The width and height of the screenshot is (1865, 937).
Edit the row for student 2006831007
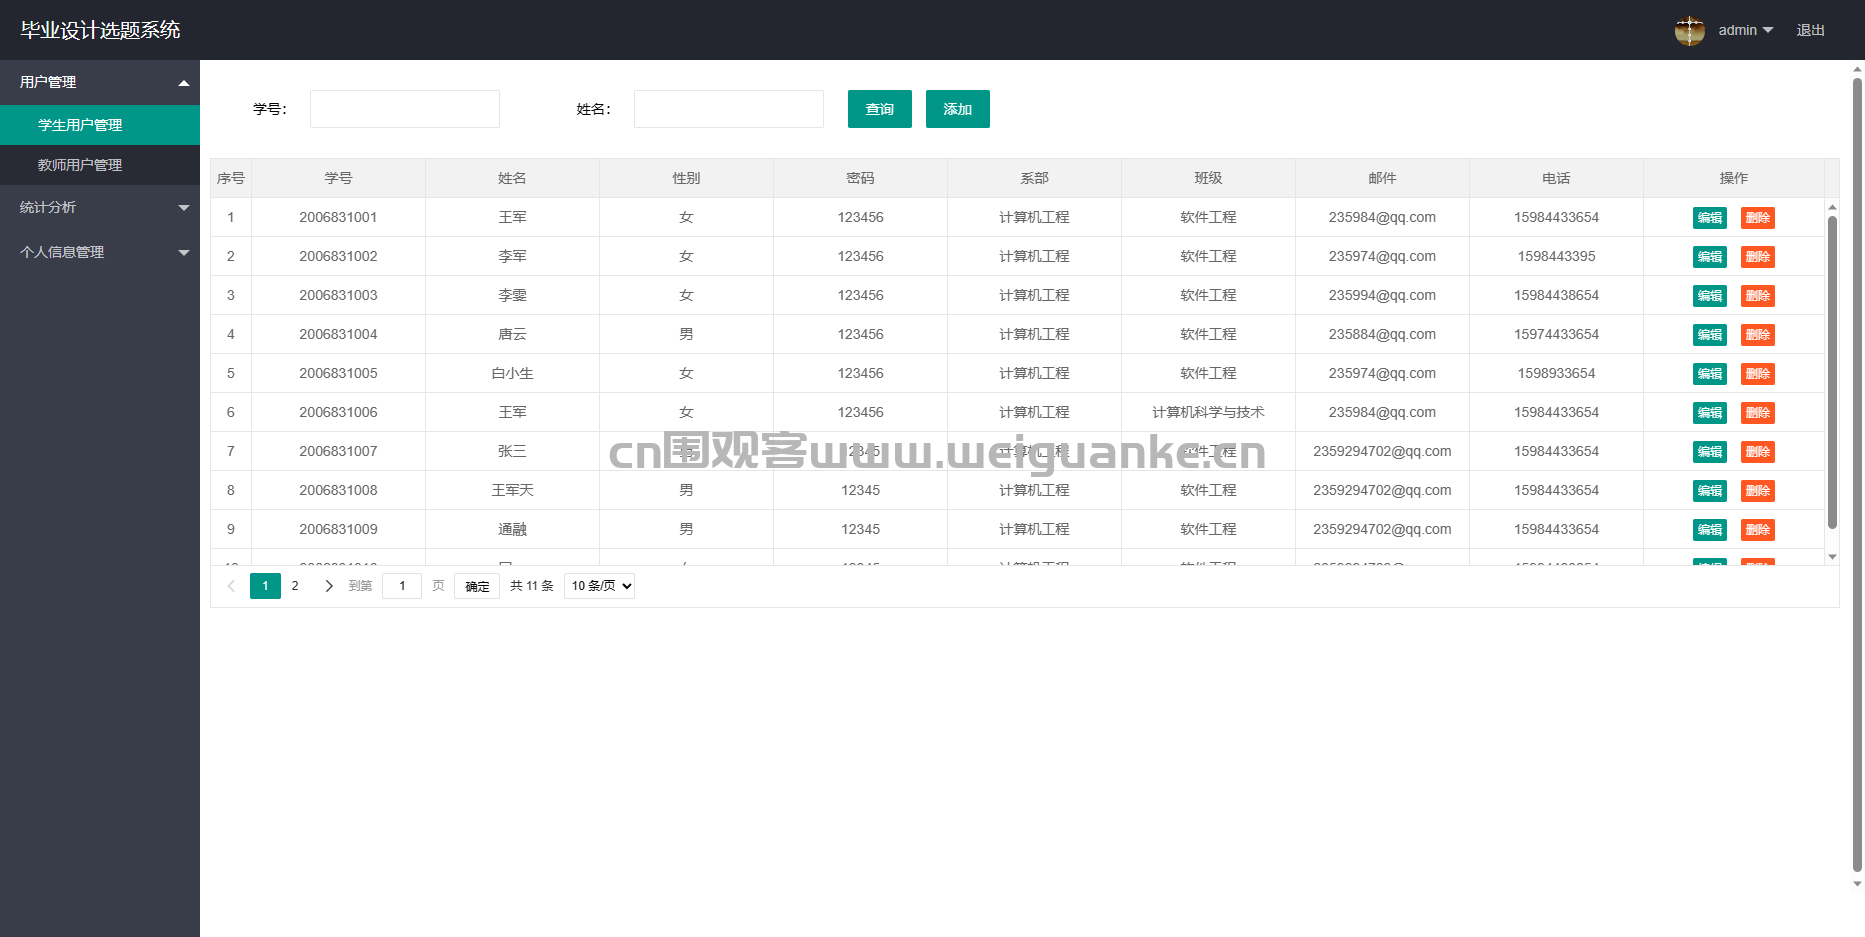pos(1710,452)
